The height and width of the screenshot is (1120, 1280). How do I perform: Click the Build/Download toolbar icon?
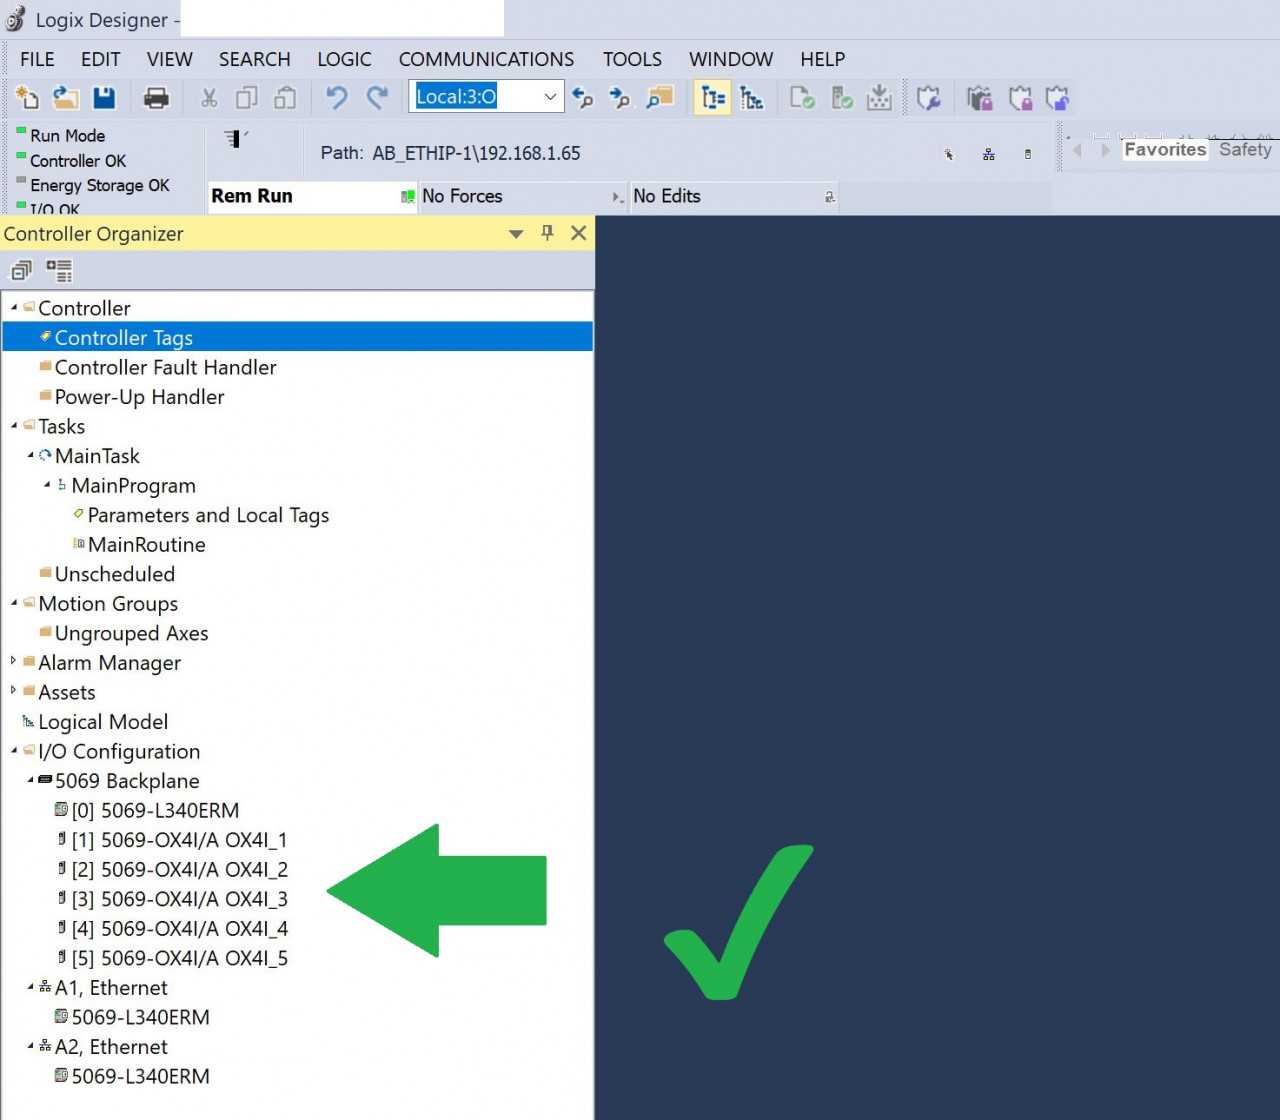[879, 97]
